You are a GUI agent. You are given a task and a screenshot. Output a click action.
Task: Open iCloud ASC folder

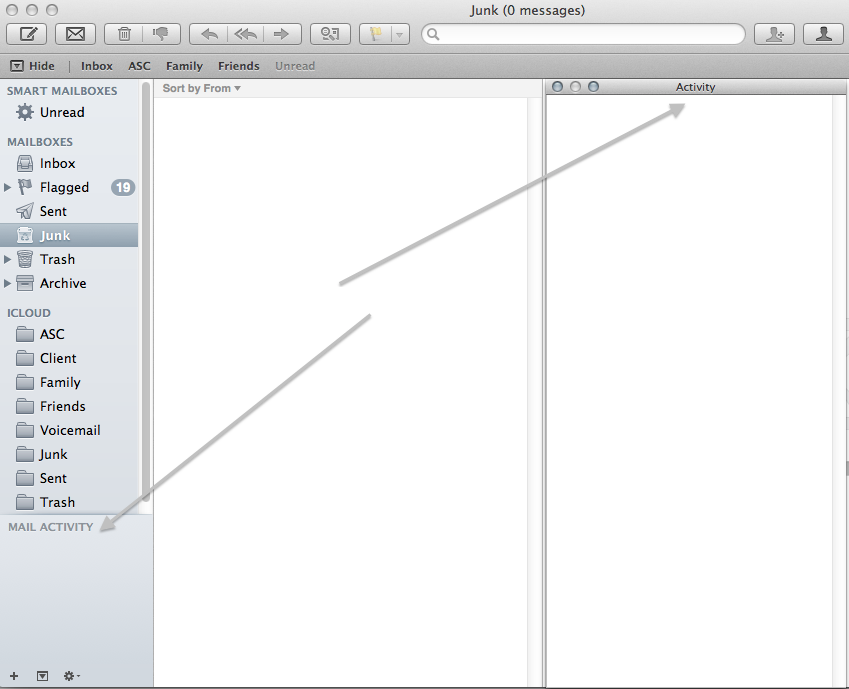pyautogui.click(x=69, y=334)
